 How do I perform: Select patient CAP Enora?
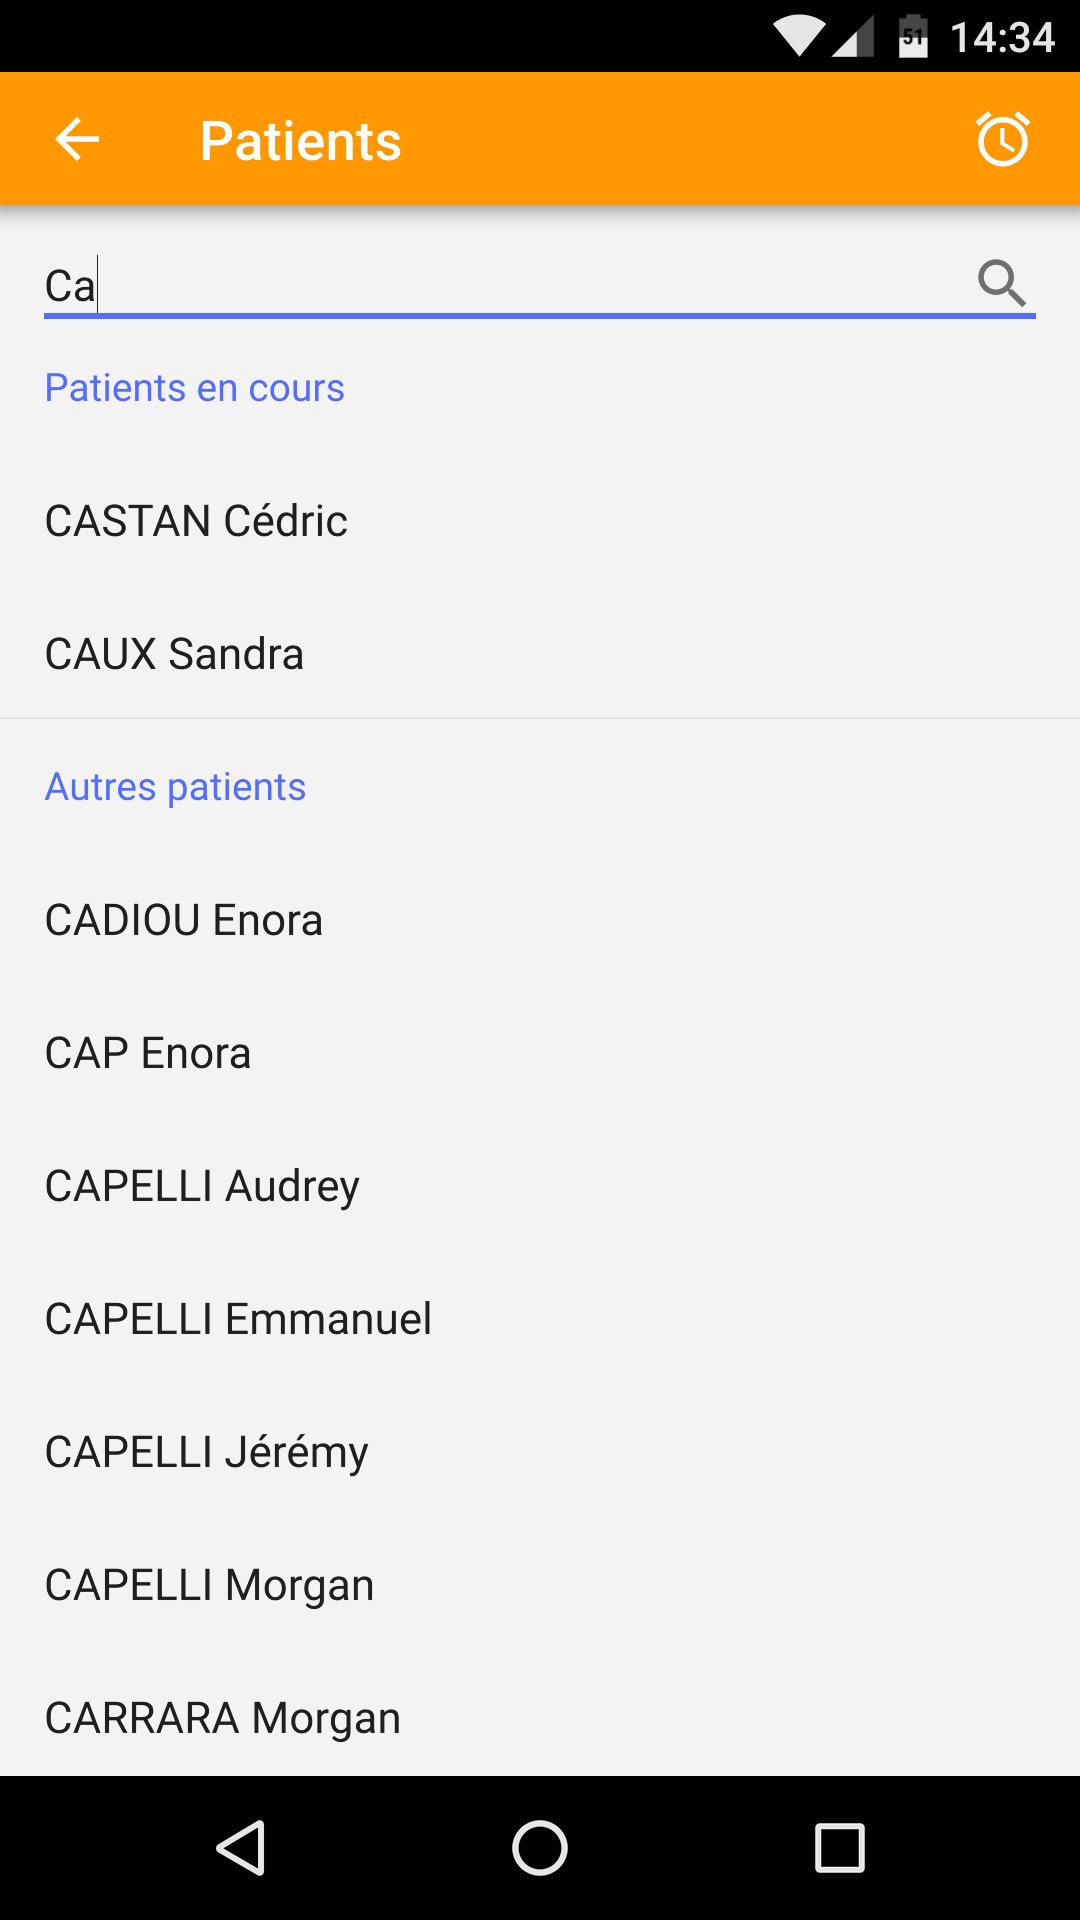148,1053
